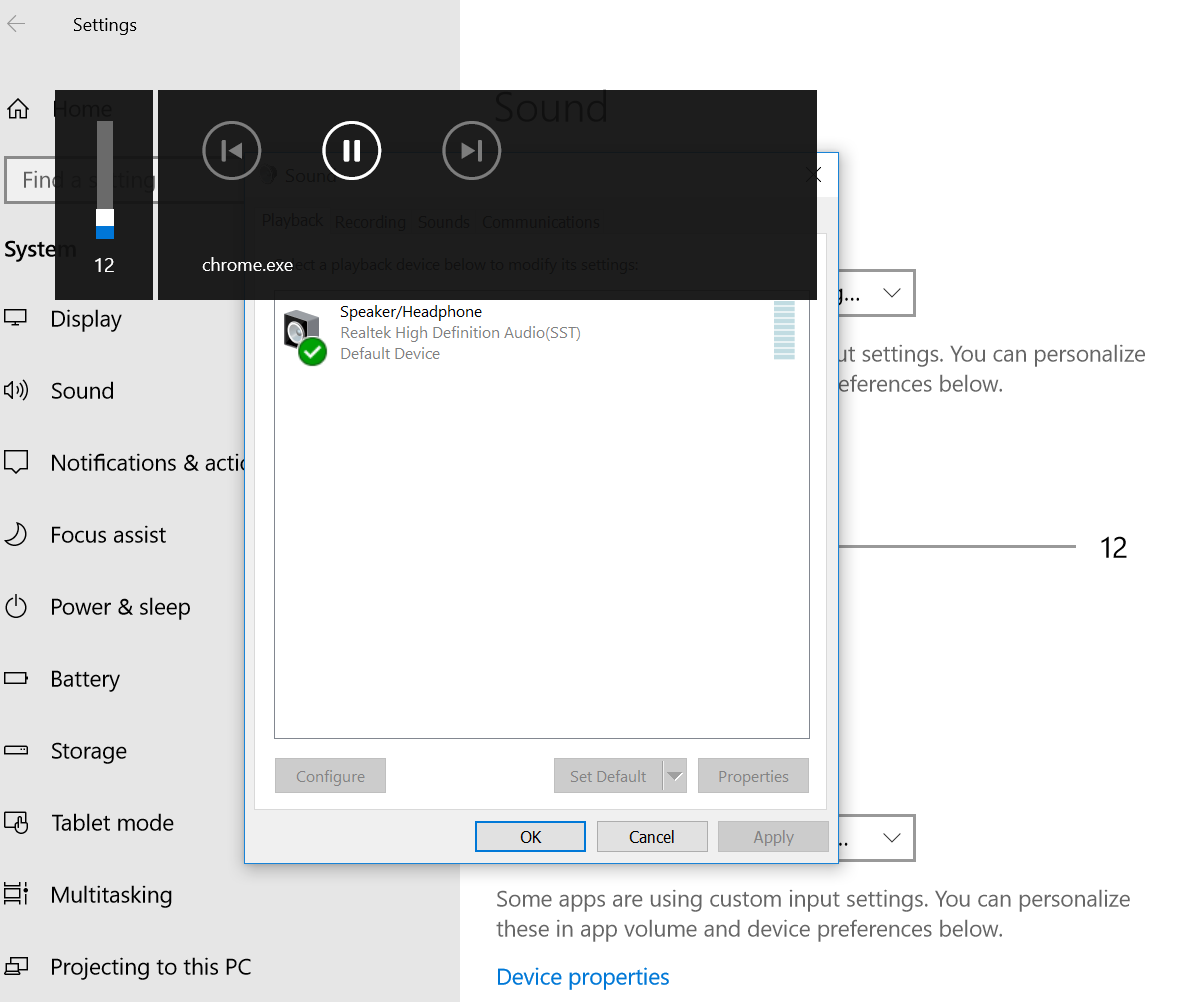Confirm the Sound dialog with OK
The image size is (1178, 1002).
point(530,837)
